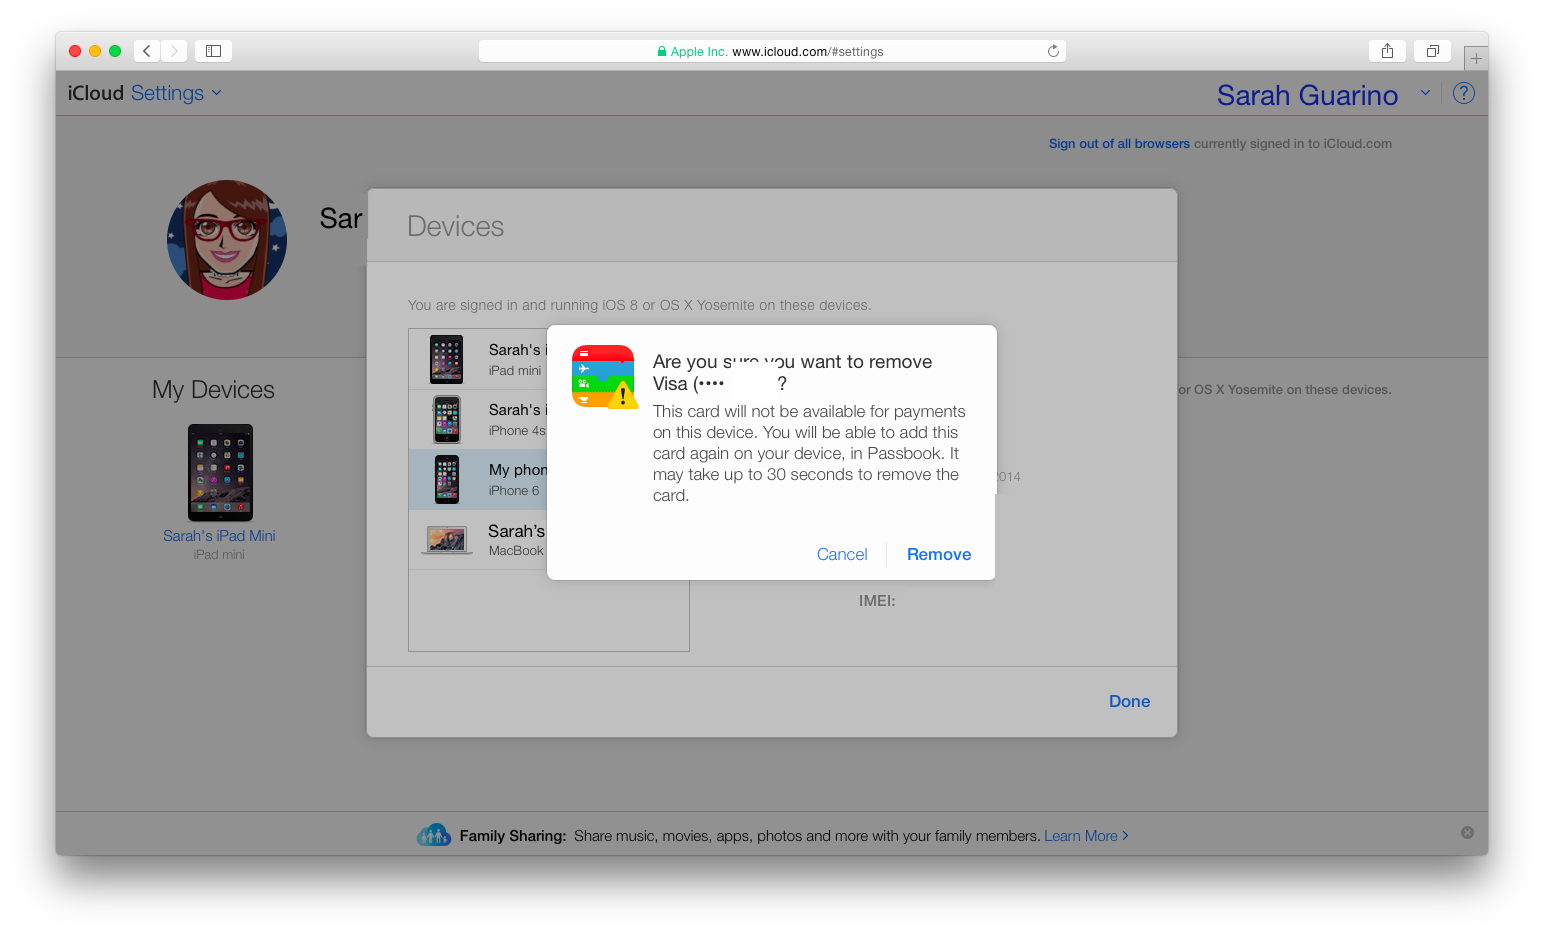Cancel the card removal dialog
This screenshot has height=935, width=1544.
click(841, 554)
